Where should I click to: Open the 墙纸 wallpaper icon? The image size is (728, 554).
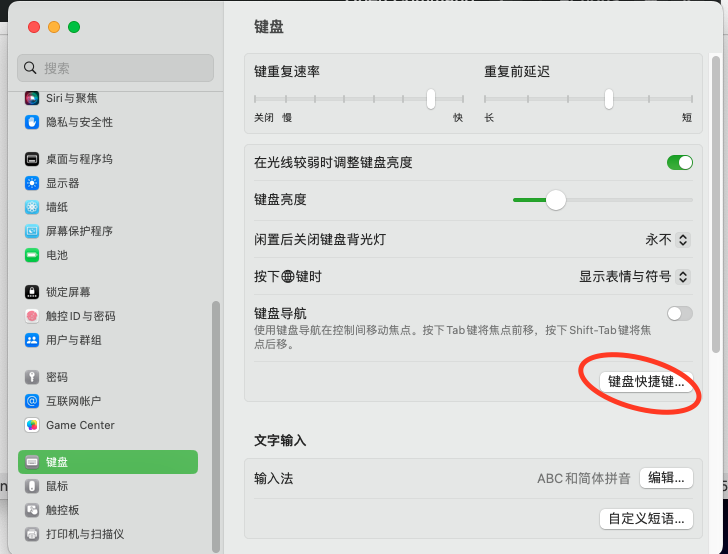pos(32,207)
